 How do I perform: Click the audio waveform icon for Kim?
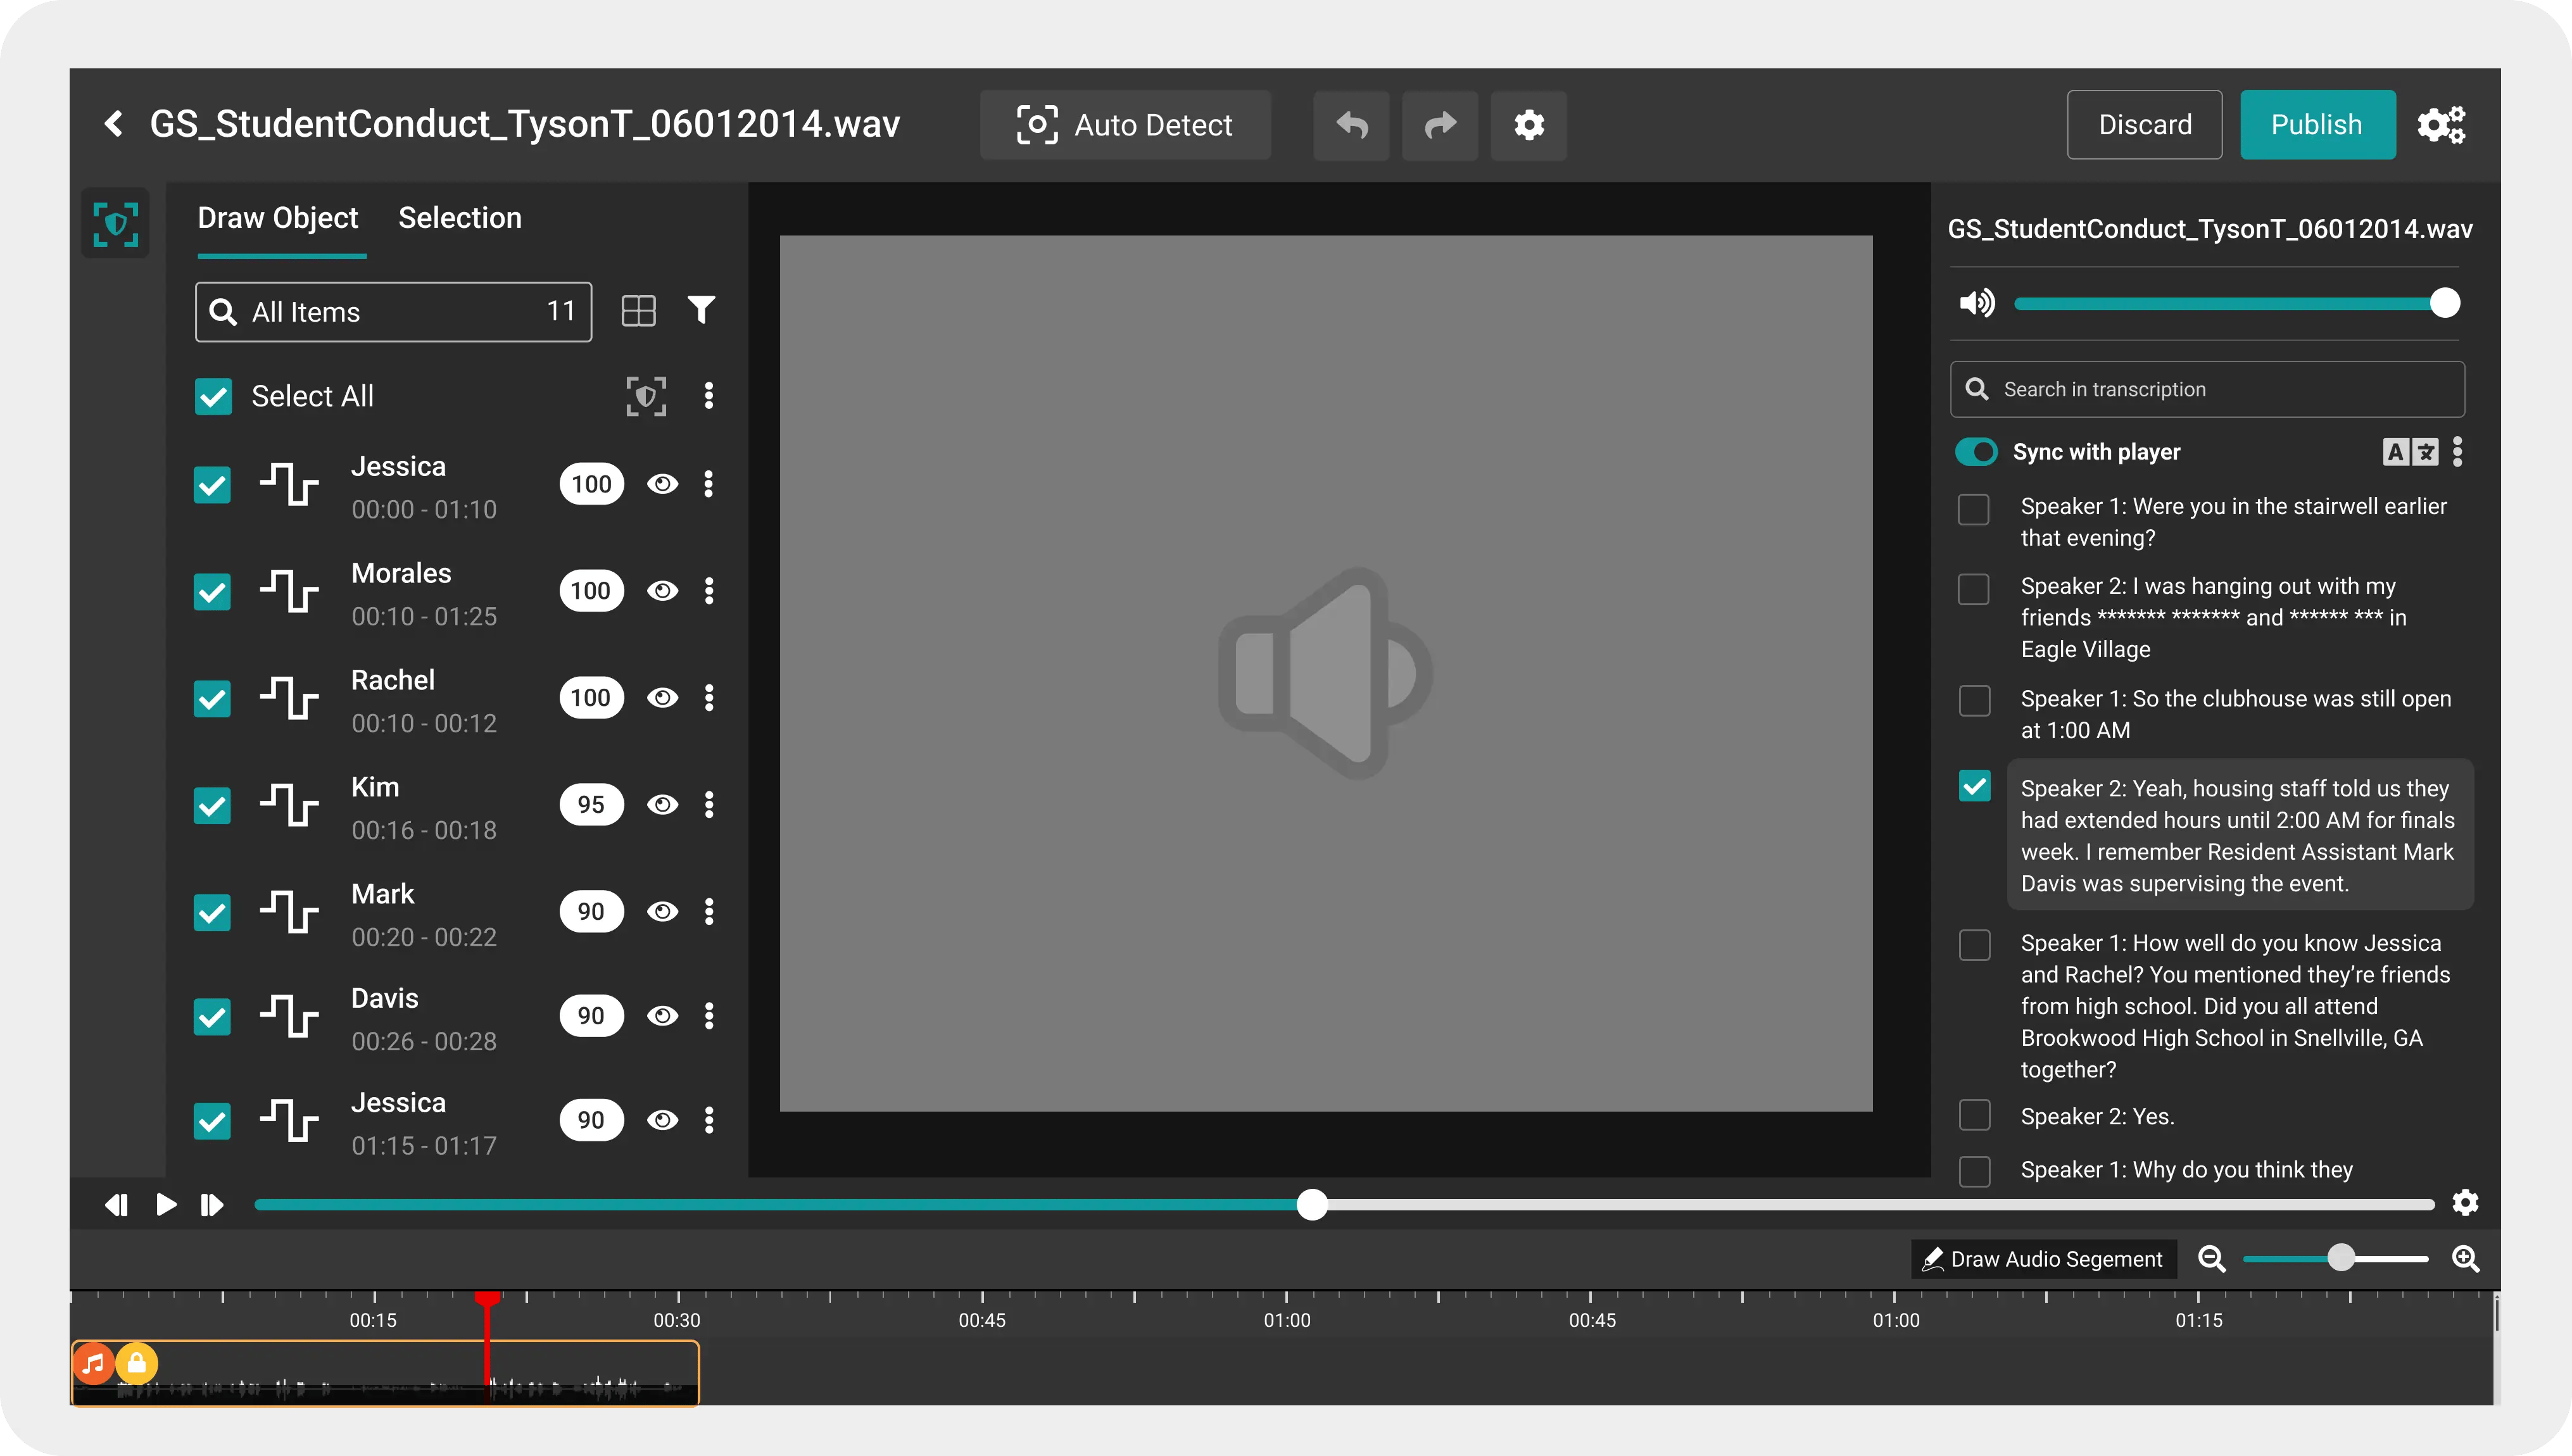point(289,805)
